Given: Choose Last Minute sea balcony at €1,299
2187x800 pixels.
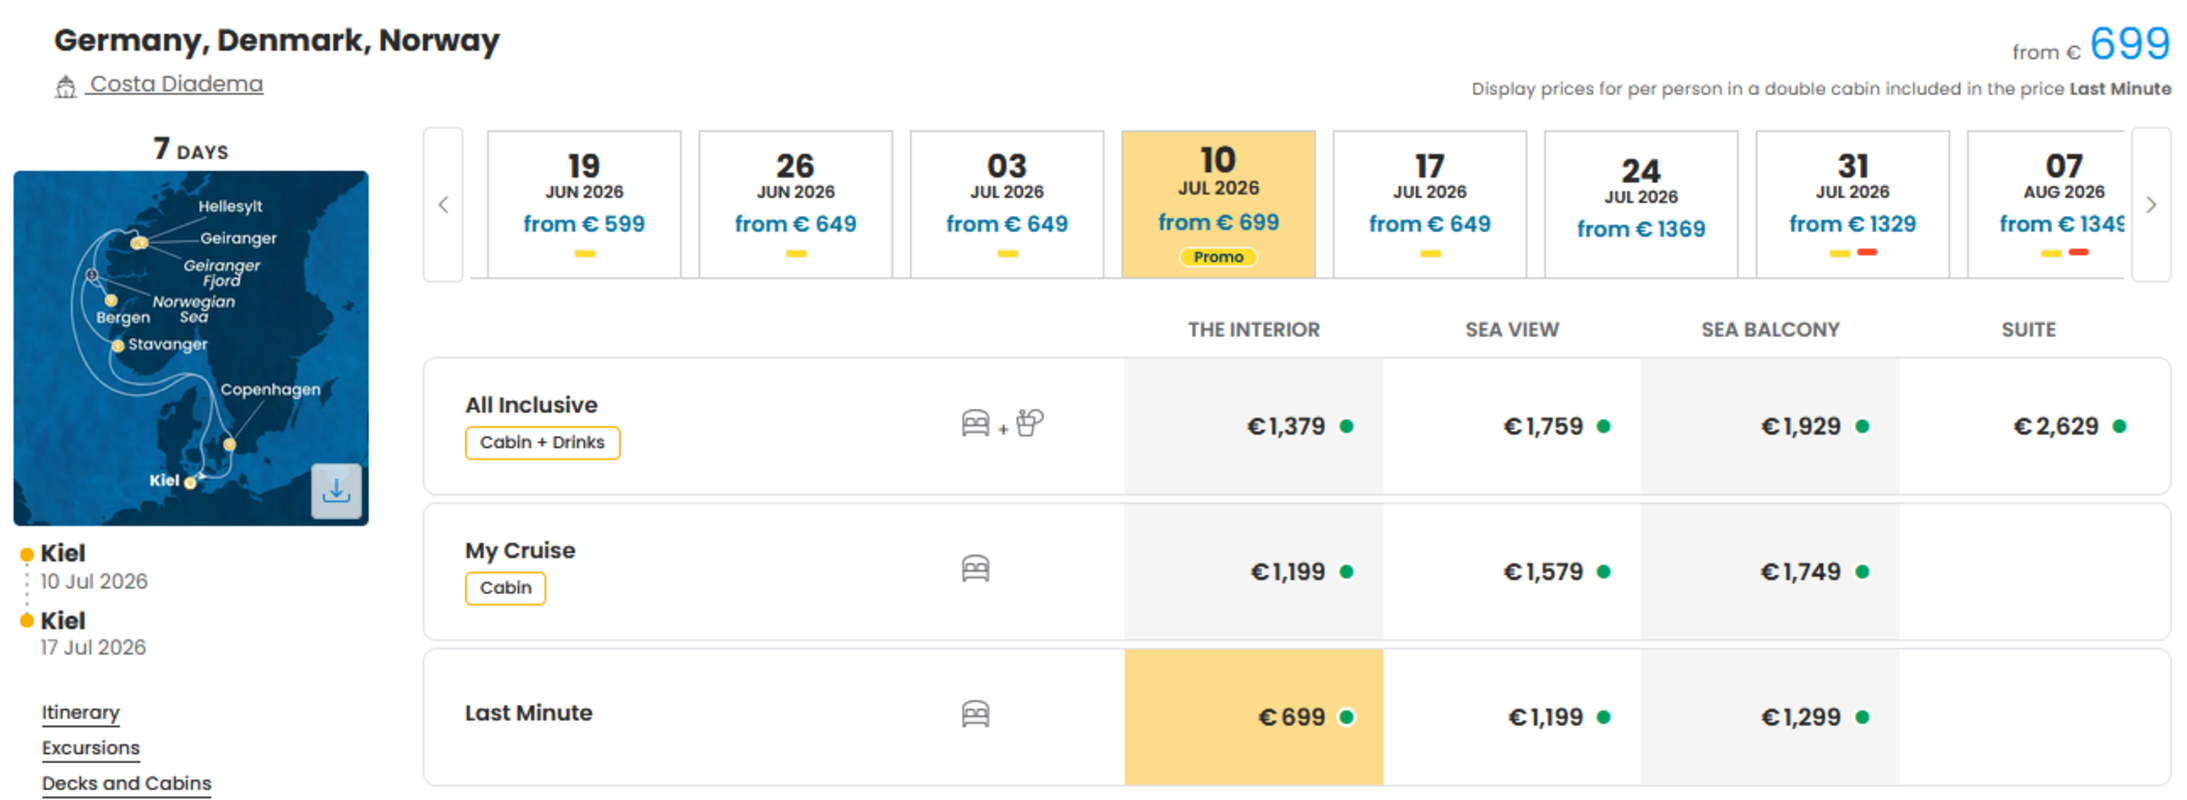Looking at the screenshot, I should tap(1770, 717).
